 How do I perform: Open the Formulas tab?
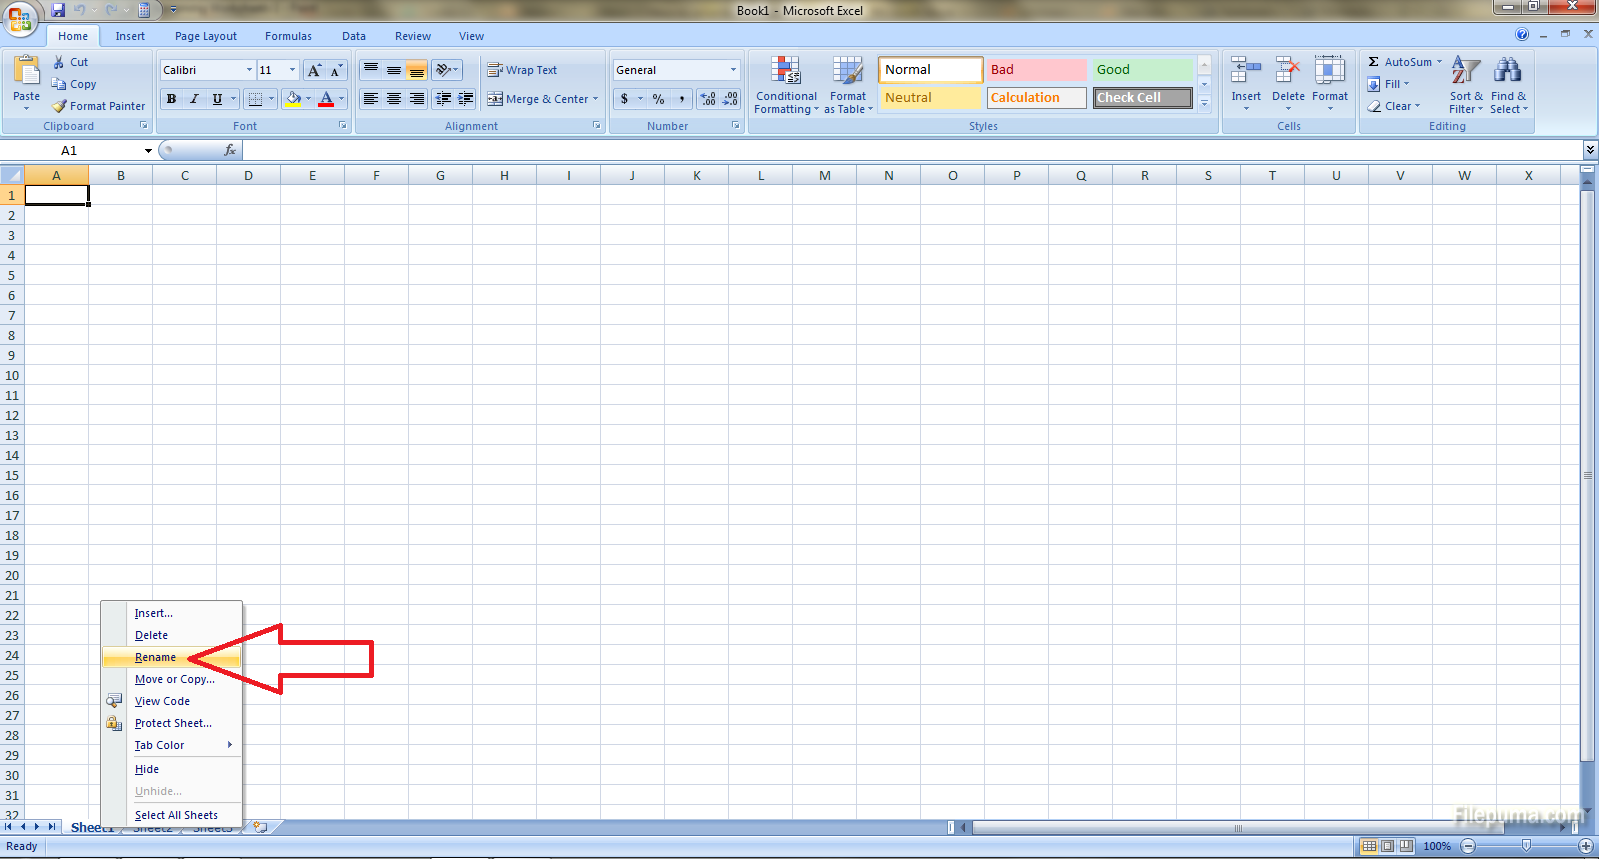pos(288,36)
